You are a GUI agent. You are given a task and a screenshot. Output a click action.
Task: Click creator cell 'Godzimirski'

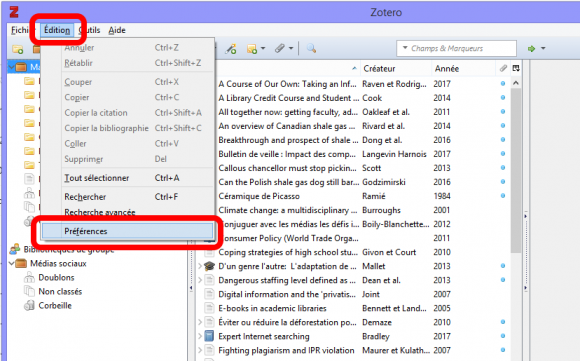tap(384, 182)
